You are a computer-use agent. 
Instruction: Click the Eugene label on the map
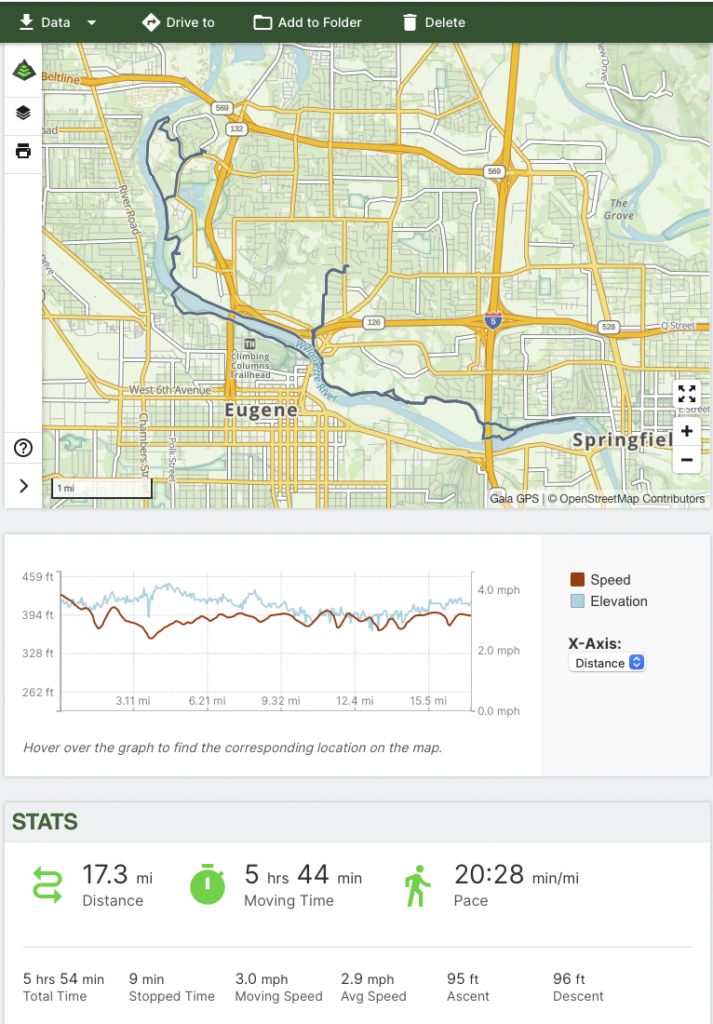(x=261, y=410)
